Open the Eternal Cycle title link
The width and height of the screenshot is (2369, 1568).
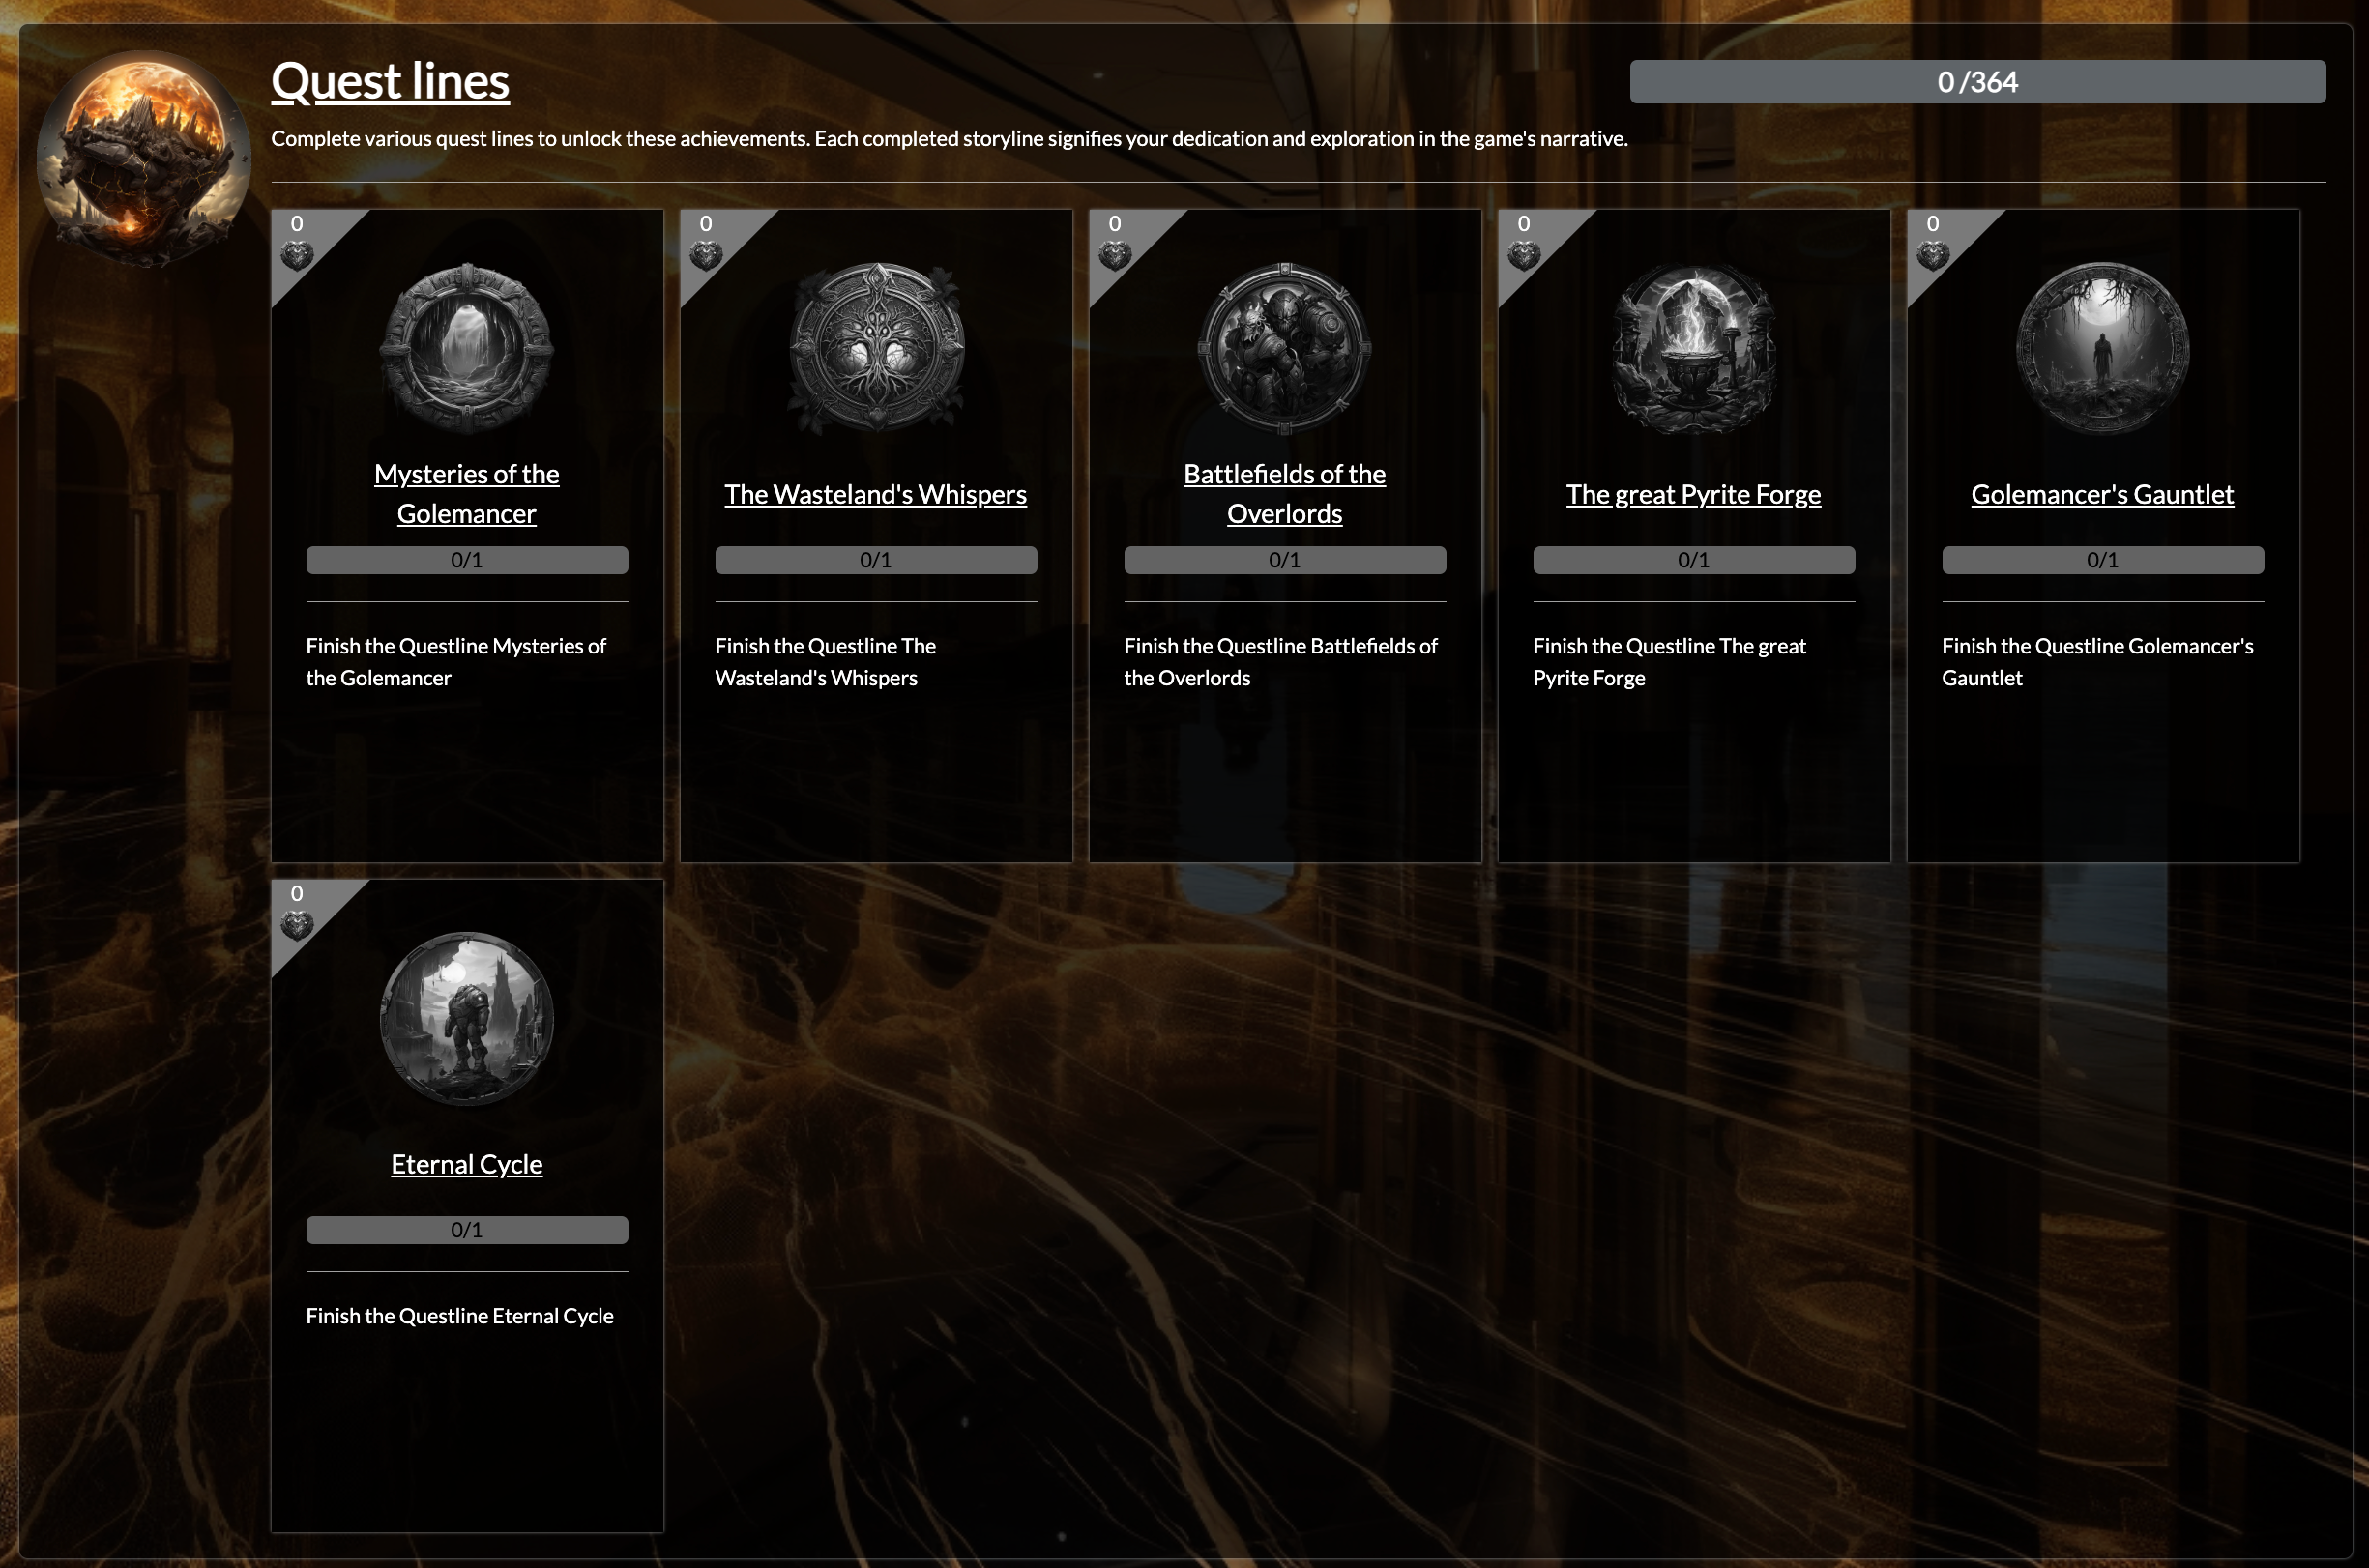[x=466, y=1164]
